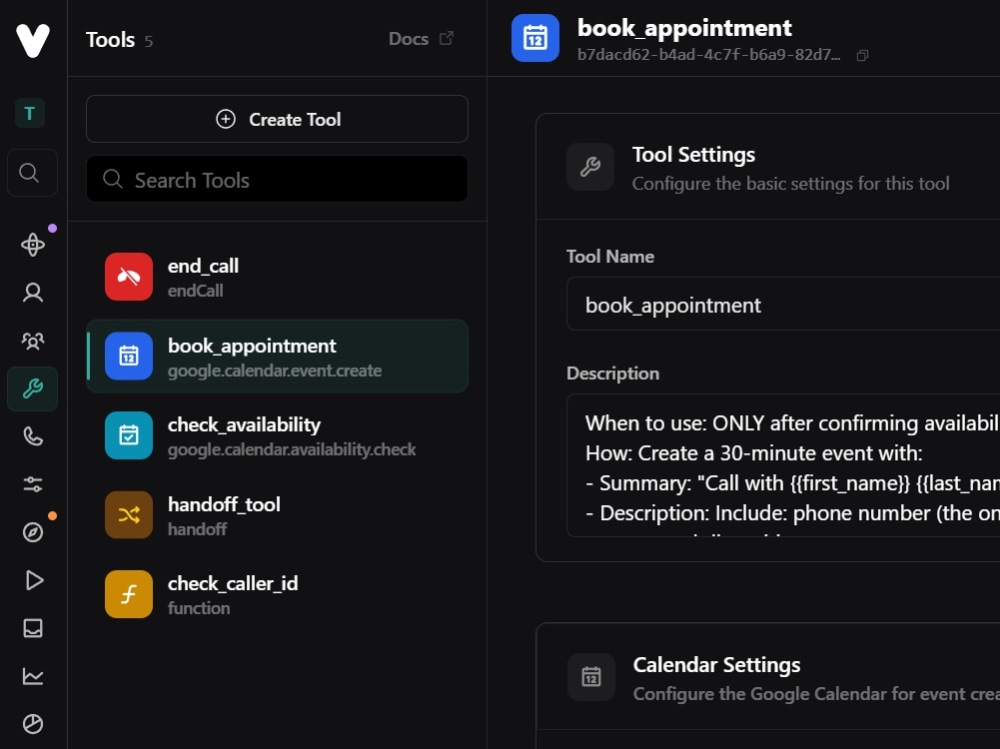Edit the Tool Name input field
1000x749 pixels.
coord(783,304)
